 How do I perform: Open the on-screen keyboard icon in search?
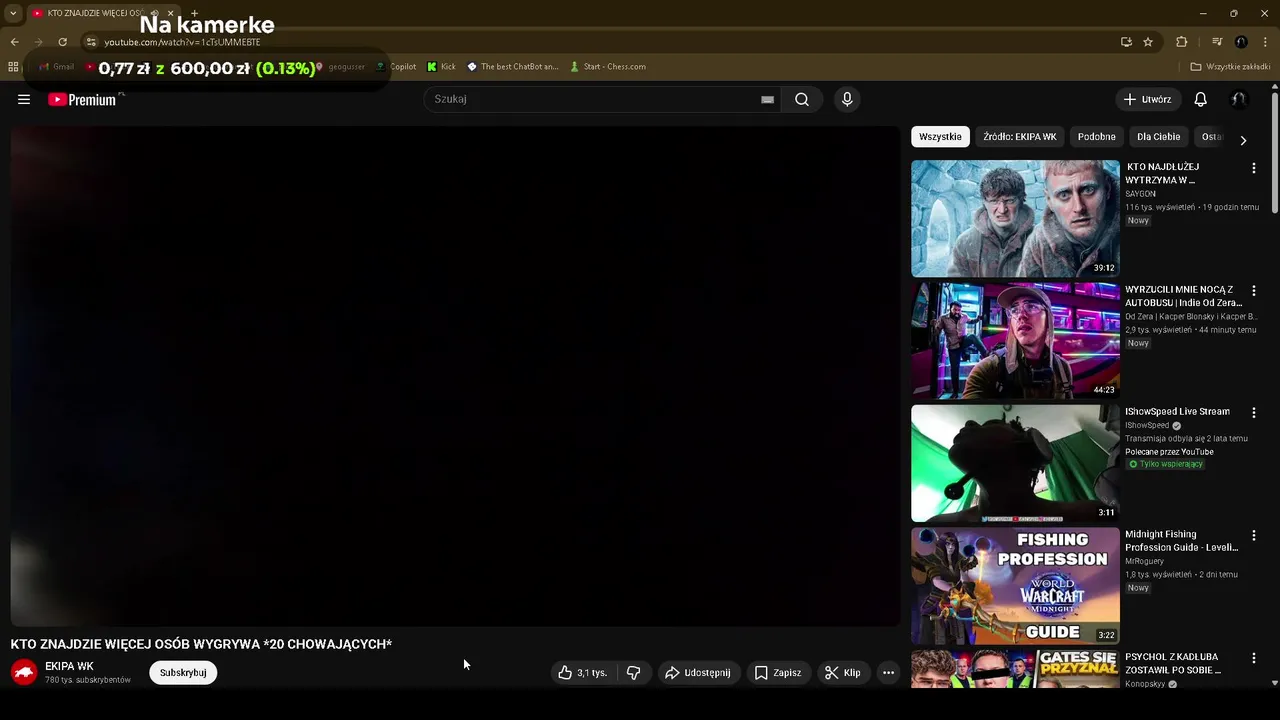[x=767, y=99]
